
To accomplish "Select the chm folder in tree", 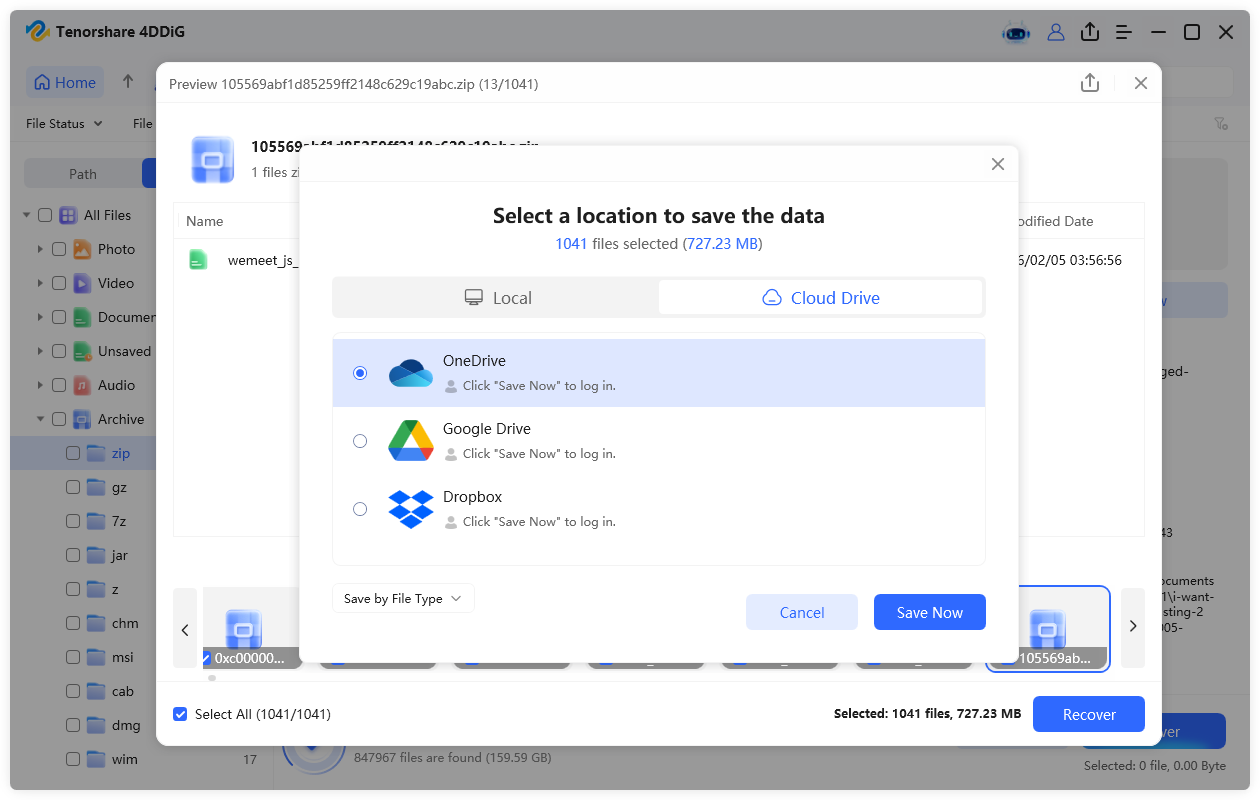I will pyautogui.click(x=125, y=623).
